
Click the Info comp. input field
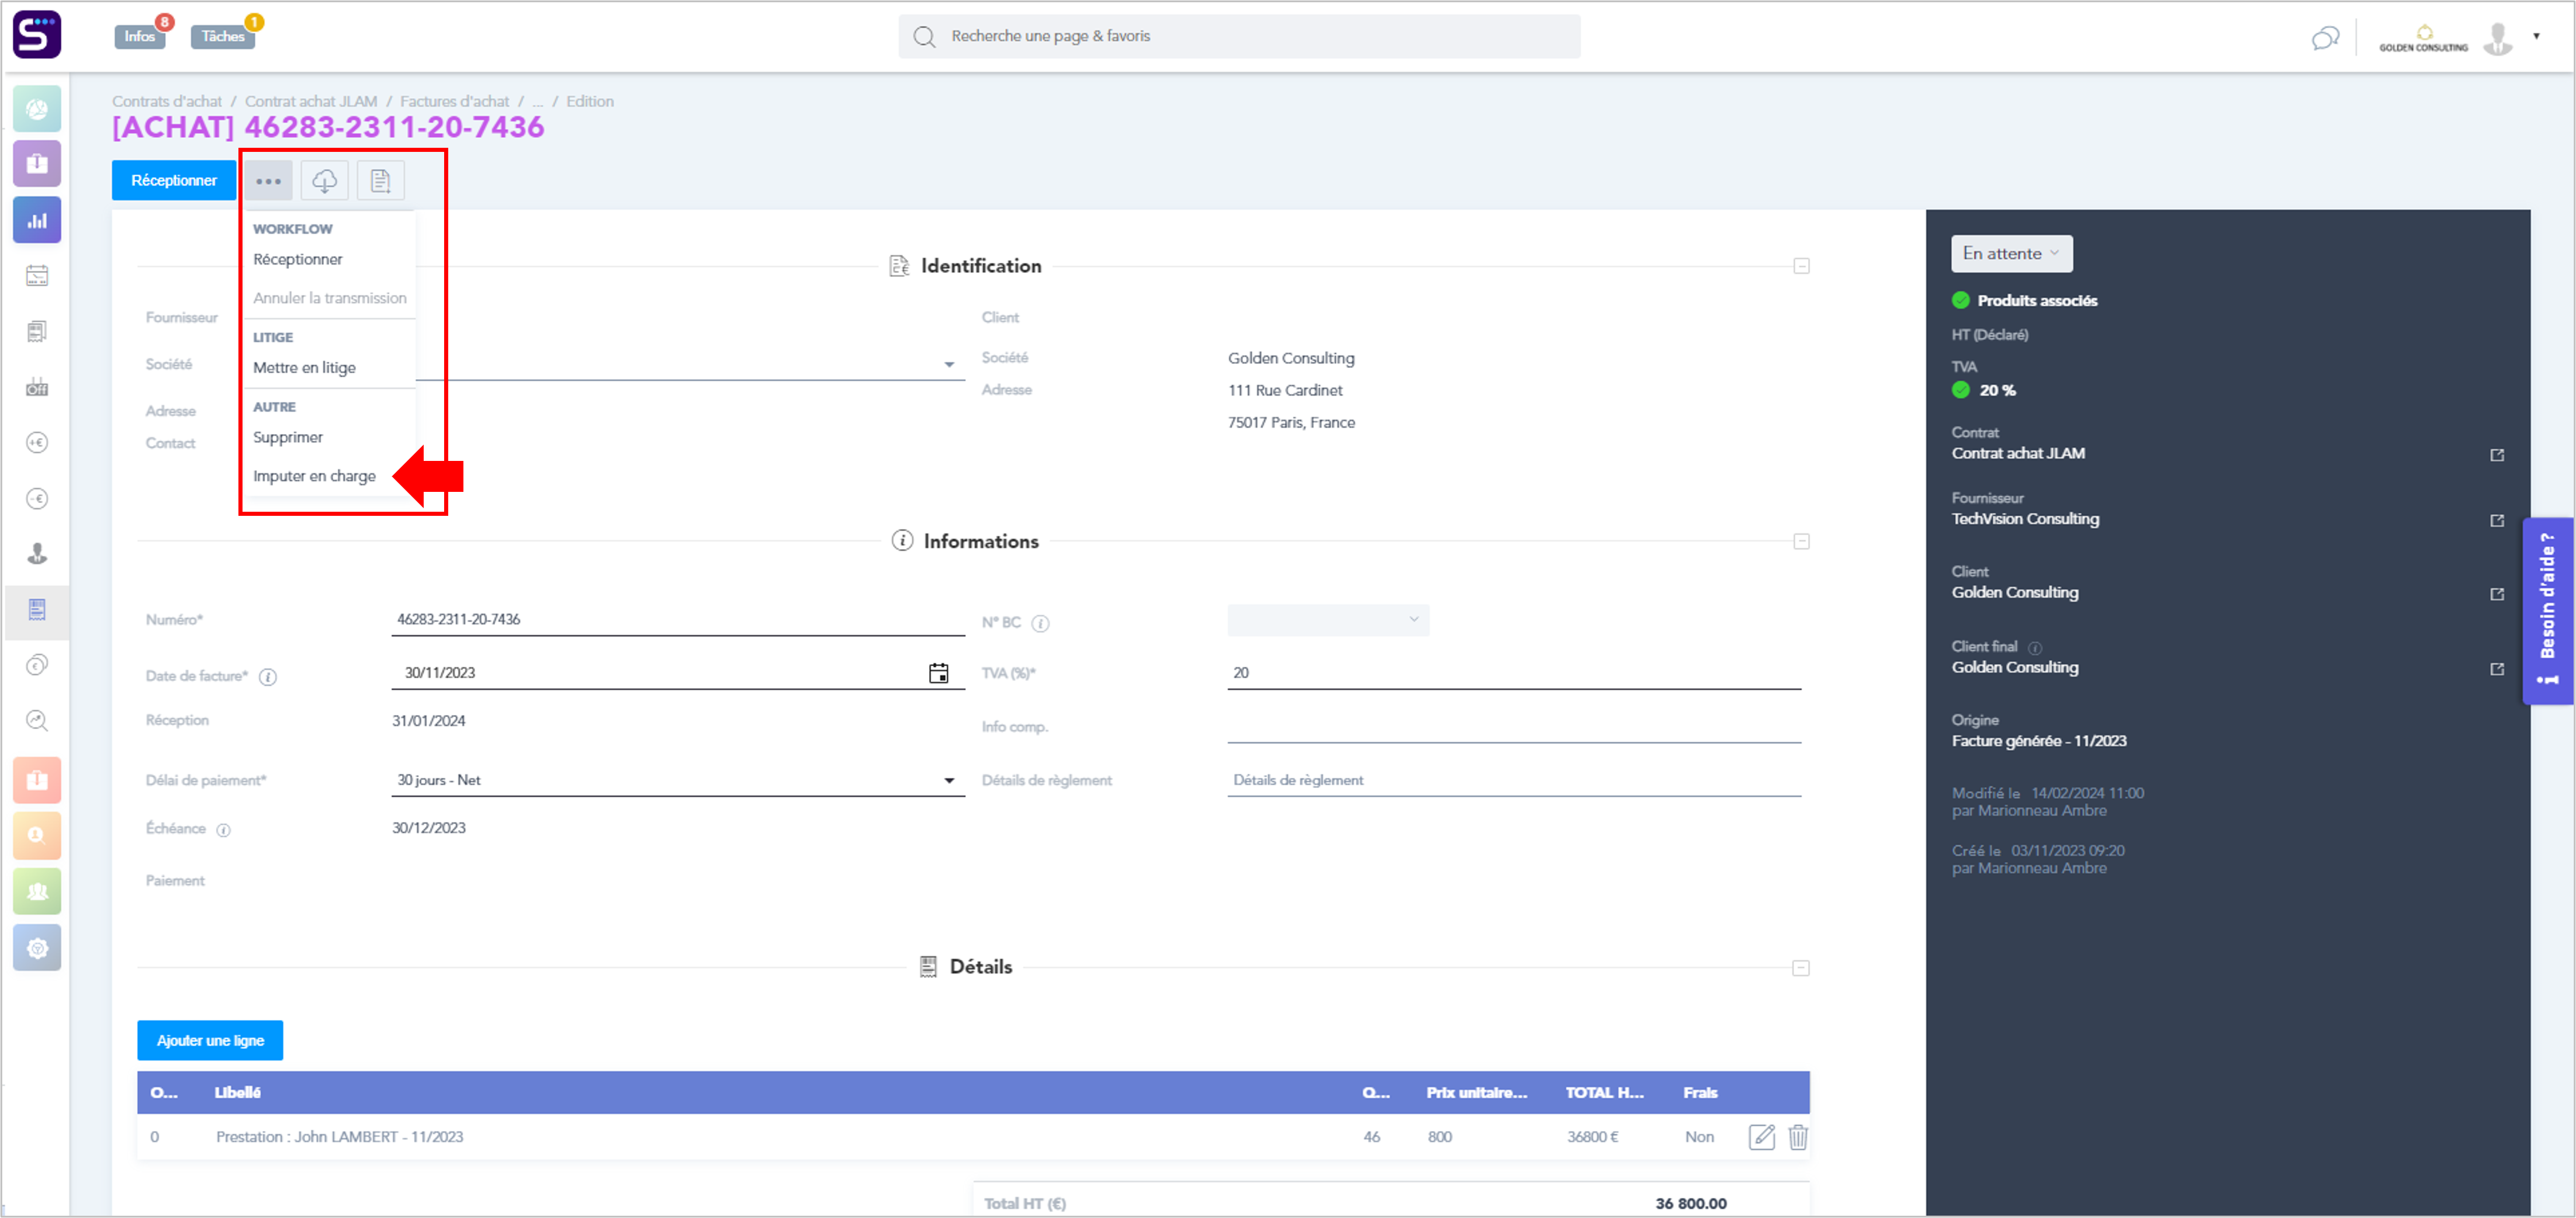click(x=1514, y=727)
